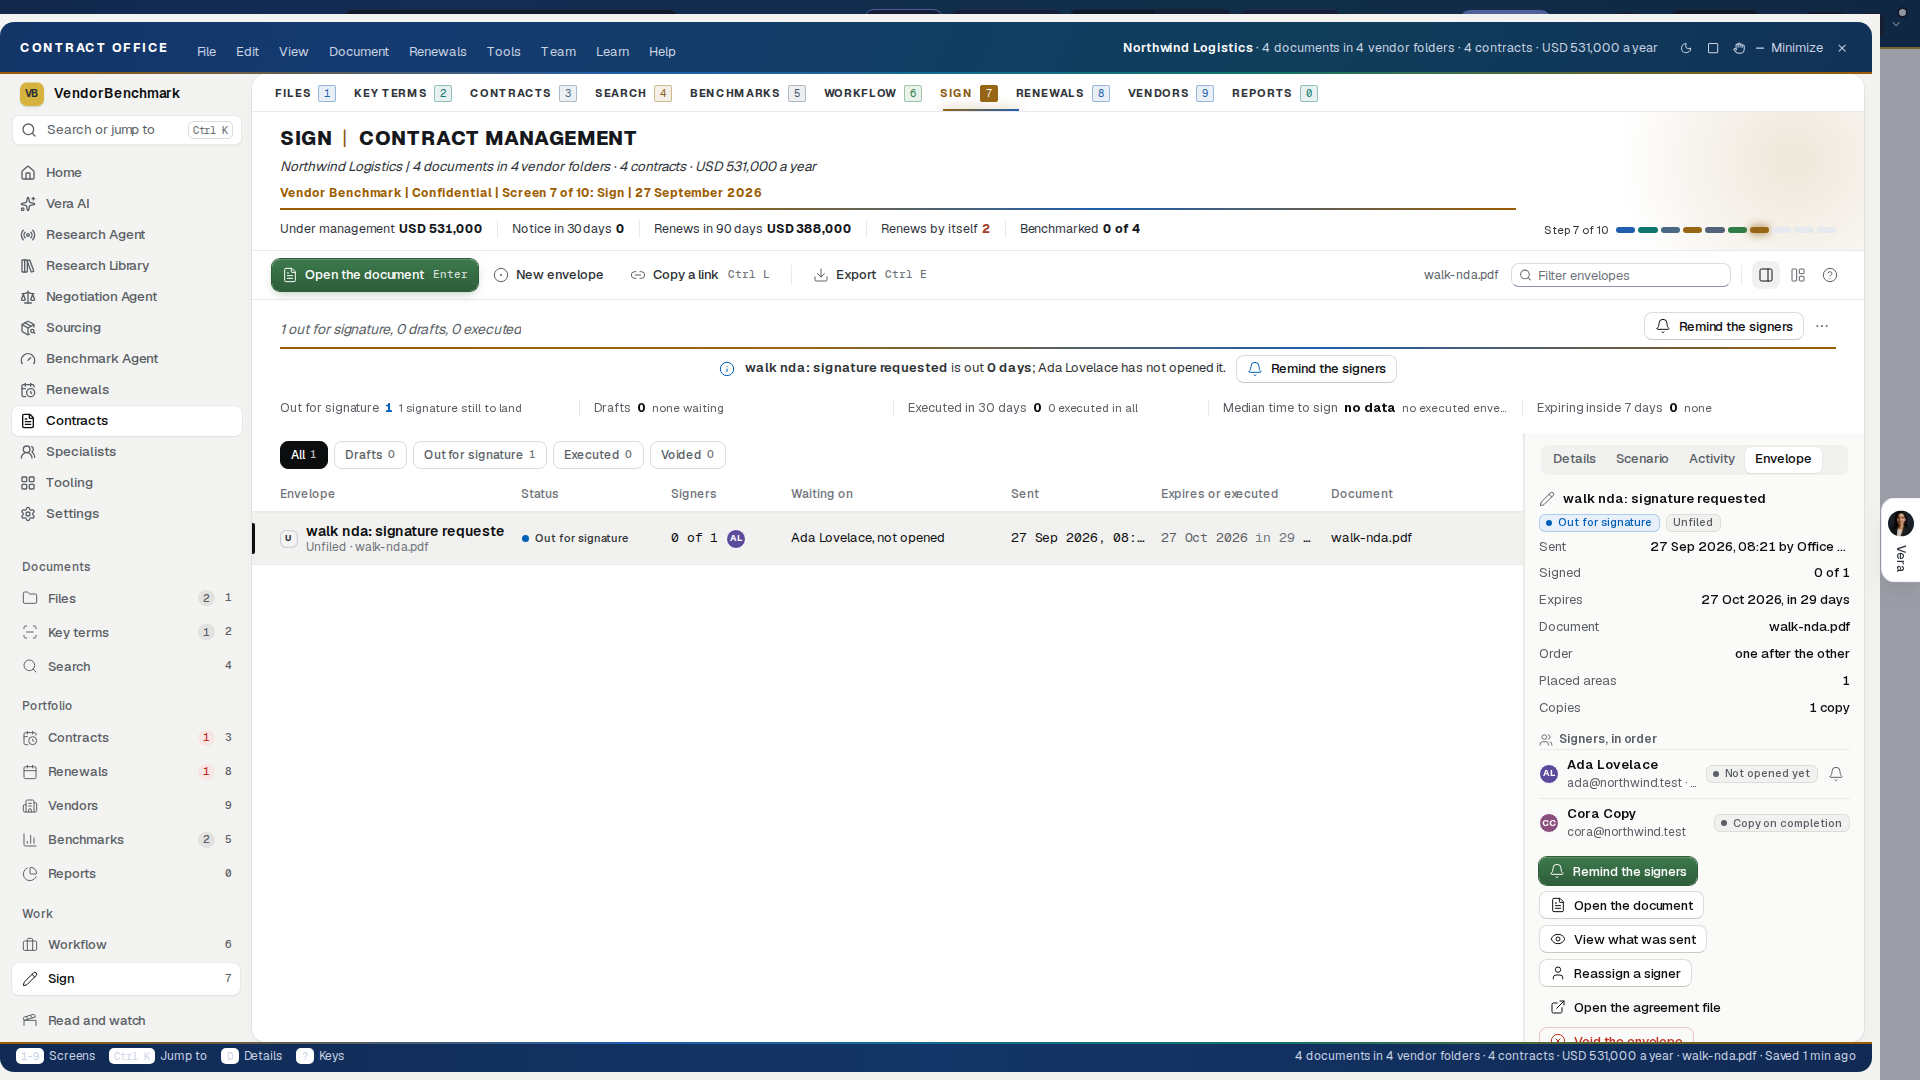
Task: Open Tooling in sidebar
Action: click(x=127, y=482)
